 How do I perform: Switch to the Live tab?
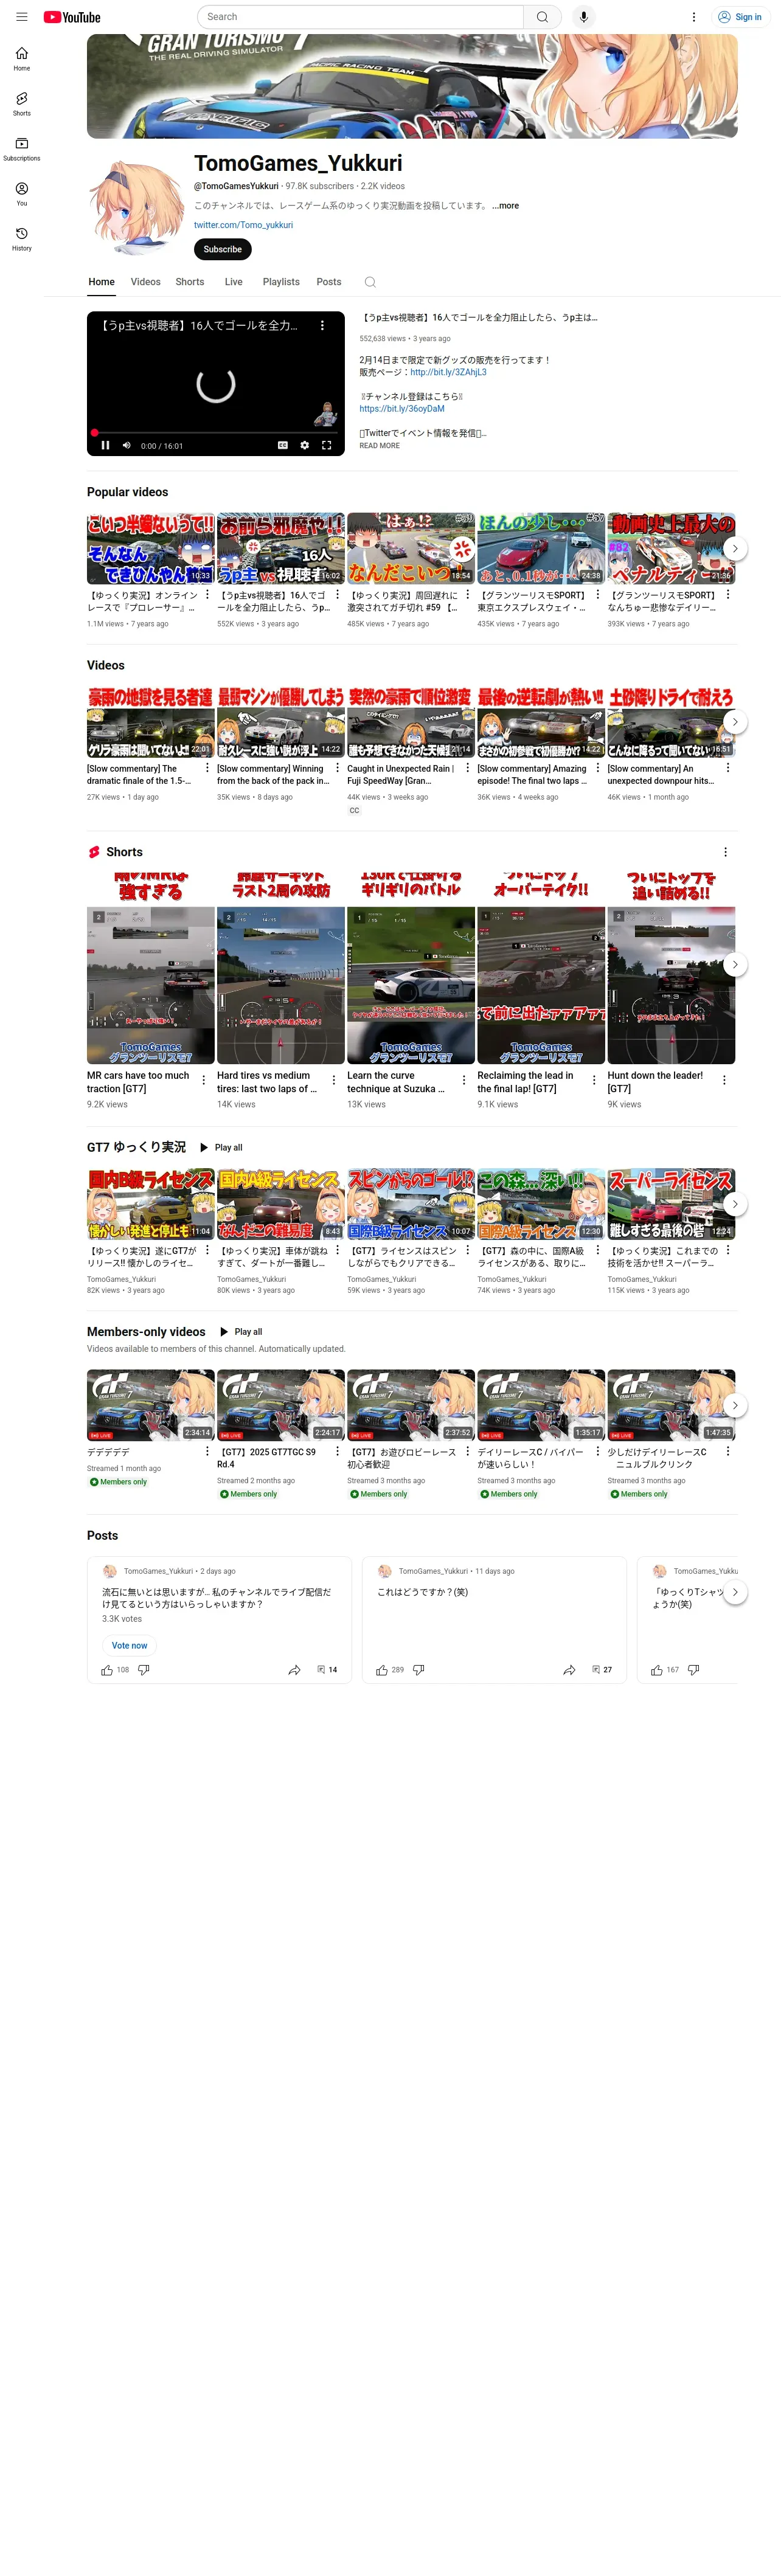[233, 282]
